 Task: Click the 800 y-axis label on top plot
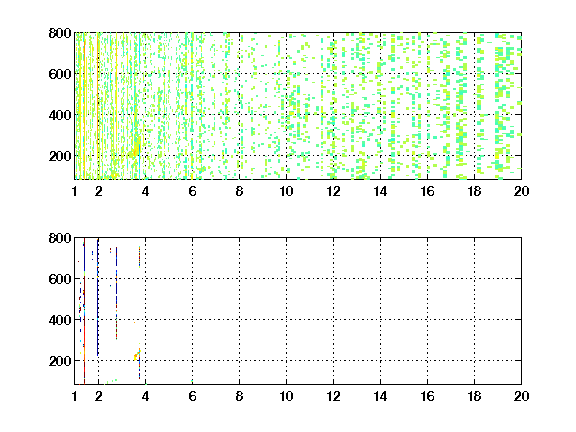click(60, 33)
